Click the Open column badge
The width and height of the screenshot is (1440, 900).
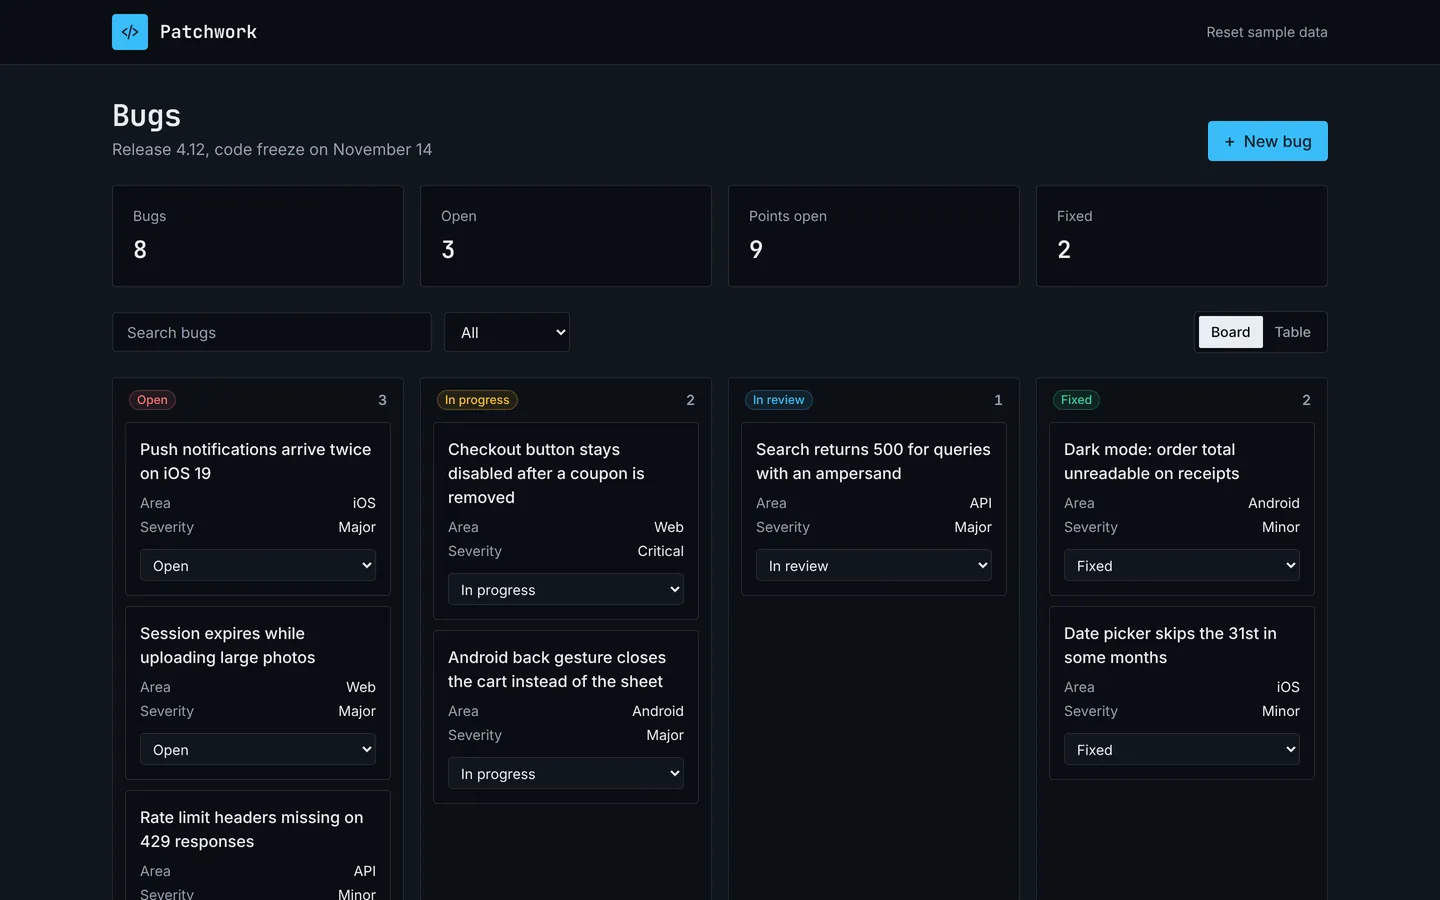pos(152,400)
